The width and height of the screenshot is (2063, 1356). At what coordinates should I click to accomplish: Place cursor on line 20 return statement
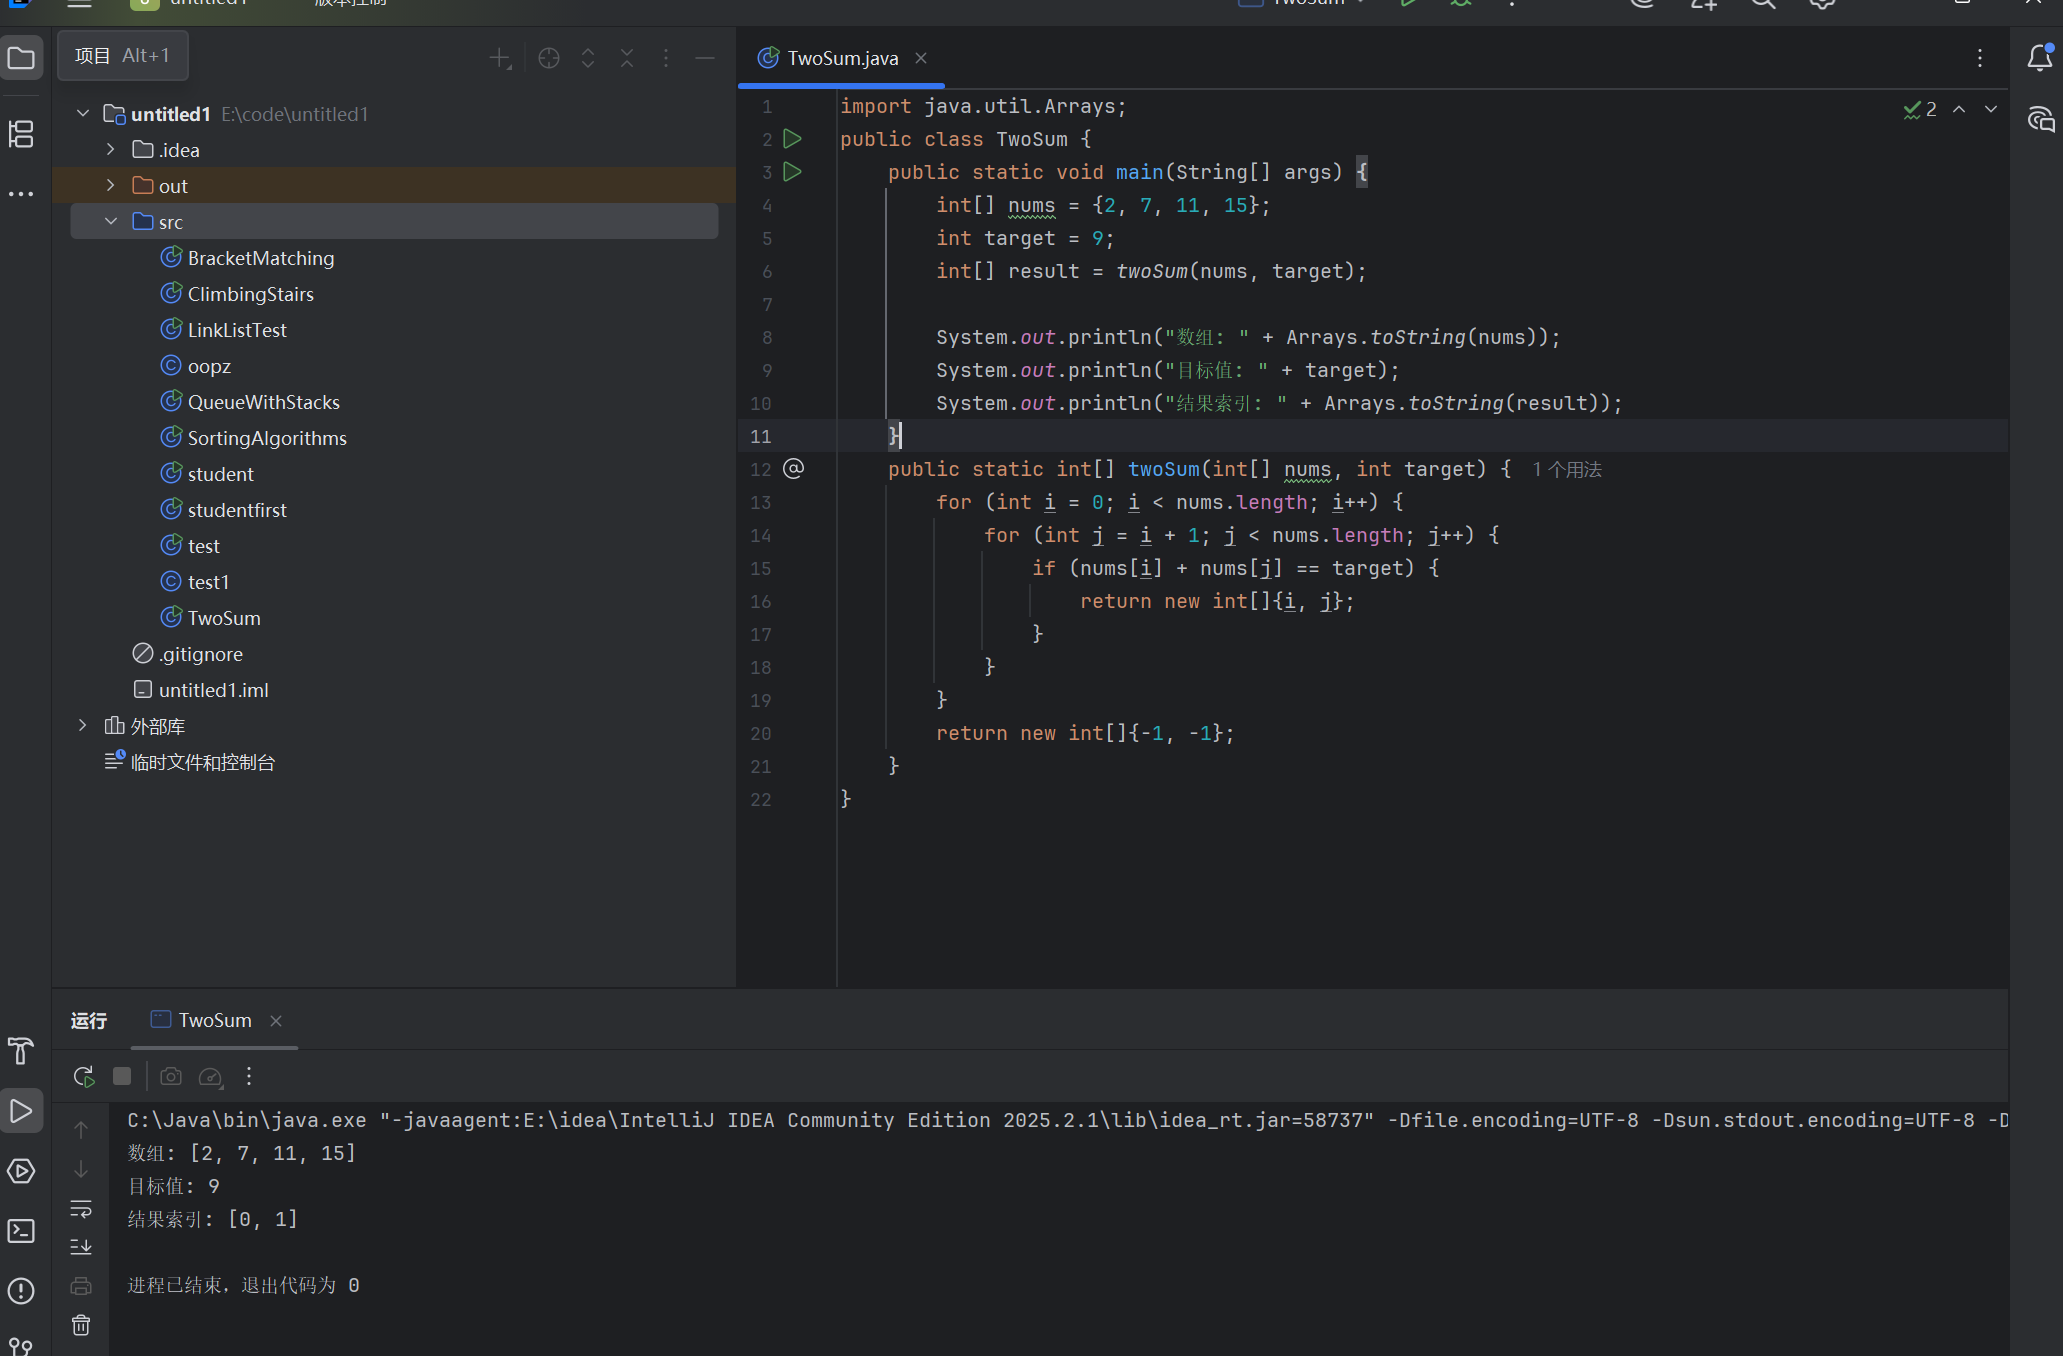[1085, 733]
